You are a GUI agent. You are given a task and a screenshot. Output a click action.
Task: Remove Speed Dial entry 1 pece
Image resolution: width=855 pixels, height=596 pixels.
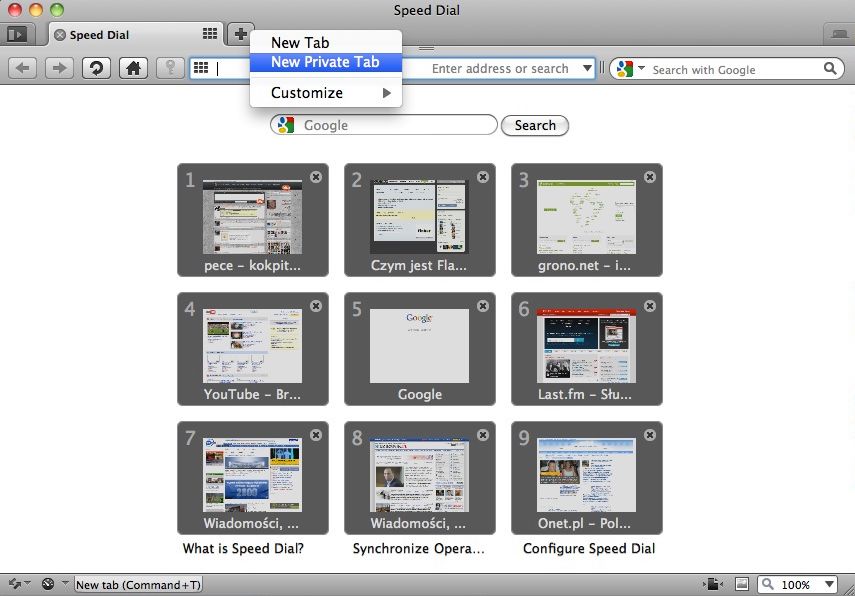[316, 177]
